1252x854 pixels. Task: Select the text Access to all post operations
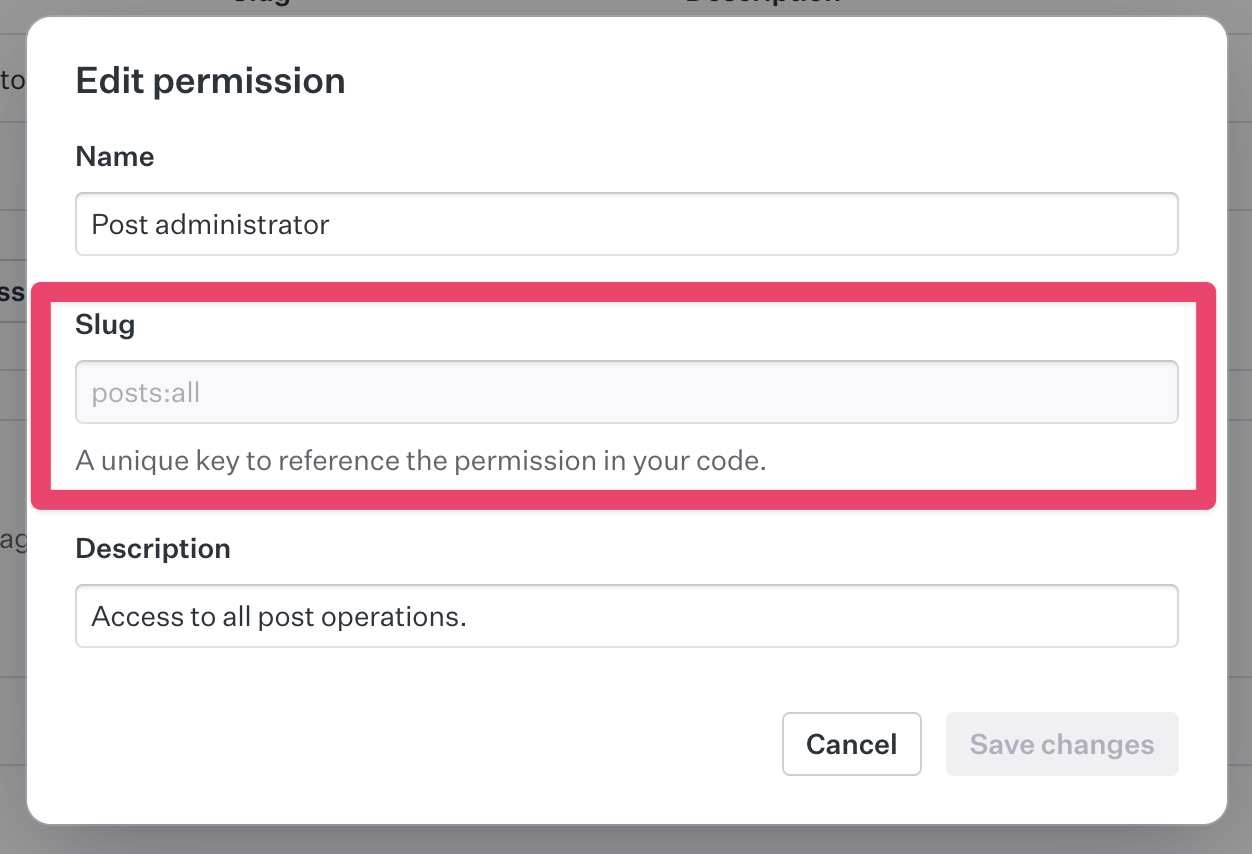[x=278, y=616]
